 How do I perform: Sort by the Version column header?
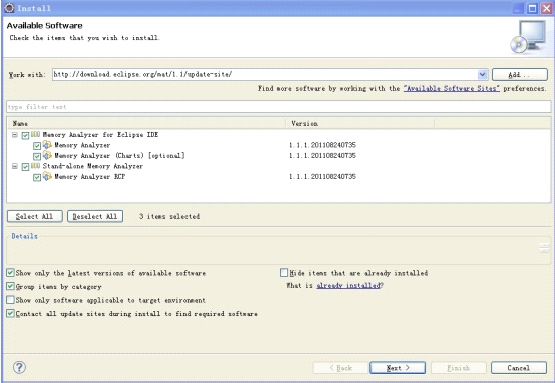click(x=360, y=124)
